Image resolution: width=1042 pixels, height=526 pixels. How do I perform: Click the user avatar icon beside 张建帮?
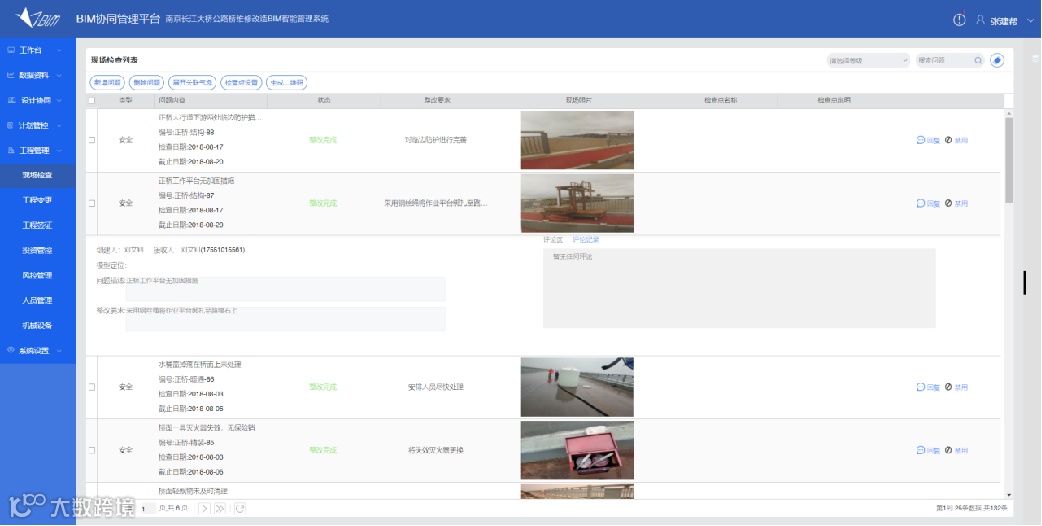tap(980, 20)
